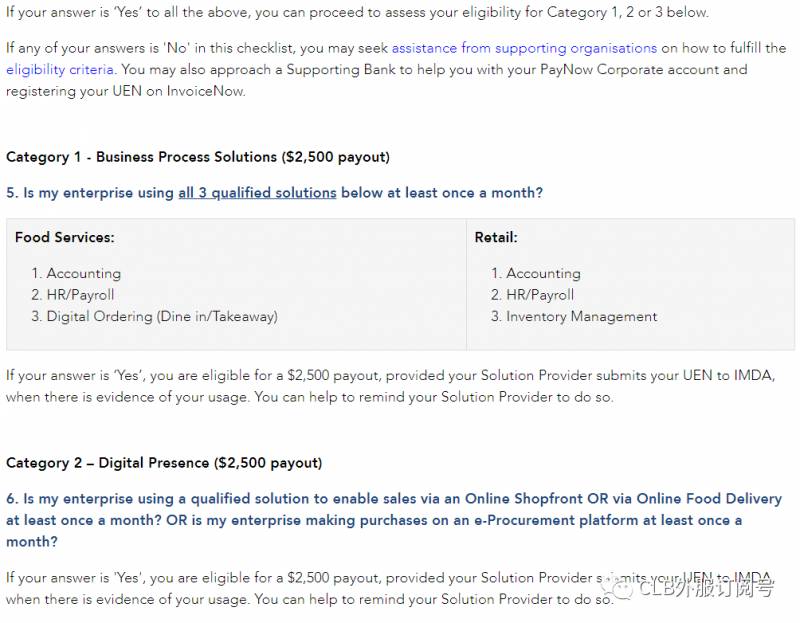Click the 'Inventory Management' list item
Screen dimensions: 800x623
pos(581,317)
